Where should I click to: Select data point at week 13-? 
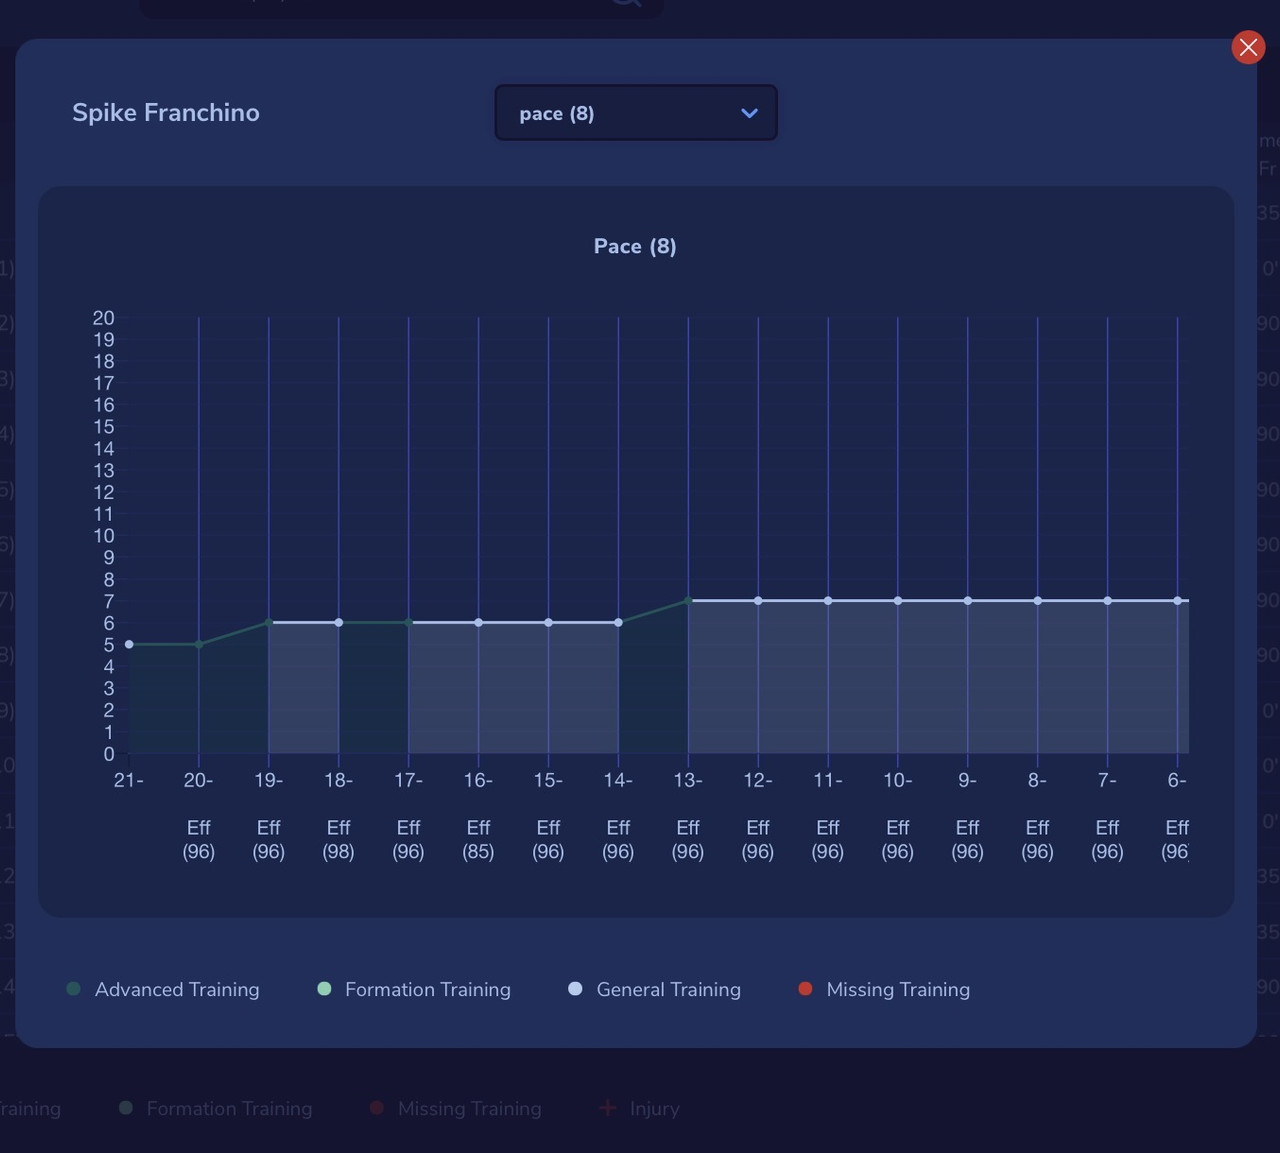pos(688,601)
